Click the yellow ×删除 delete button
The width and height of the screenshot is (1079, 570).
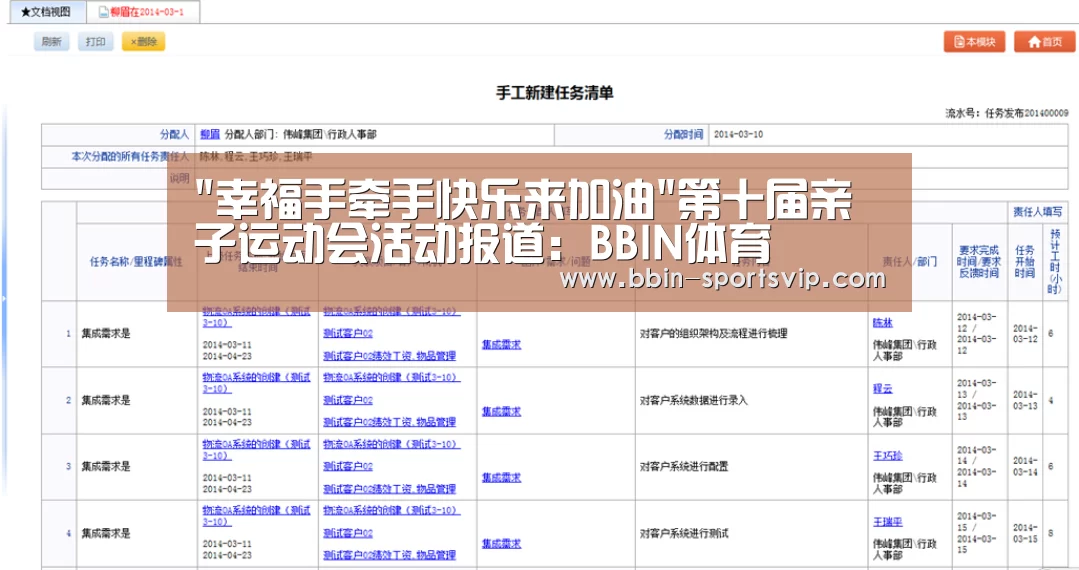[144, 42]
